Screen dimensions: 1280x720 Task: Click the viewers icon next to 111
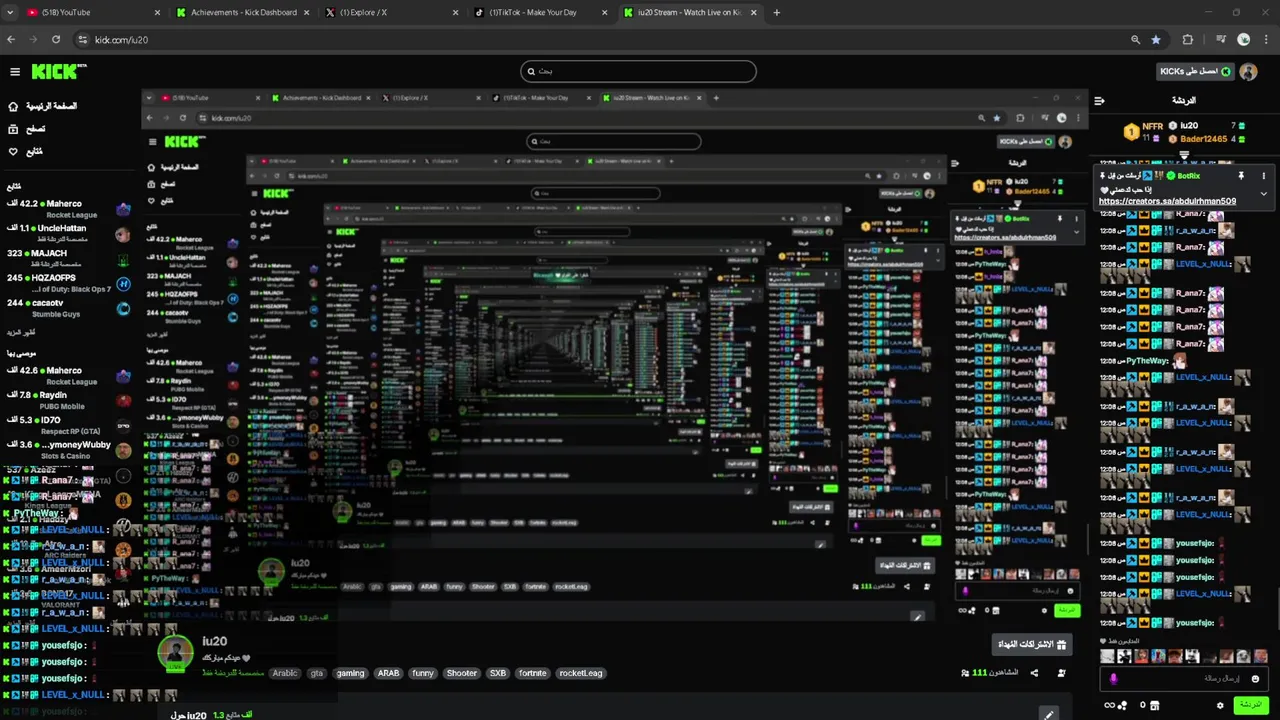pyautogui.click(x=965, y=673)
